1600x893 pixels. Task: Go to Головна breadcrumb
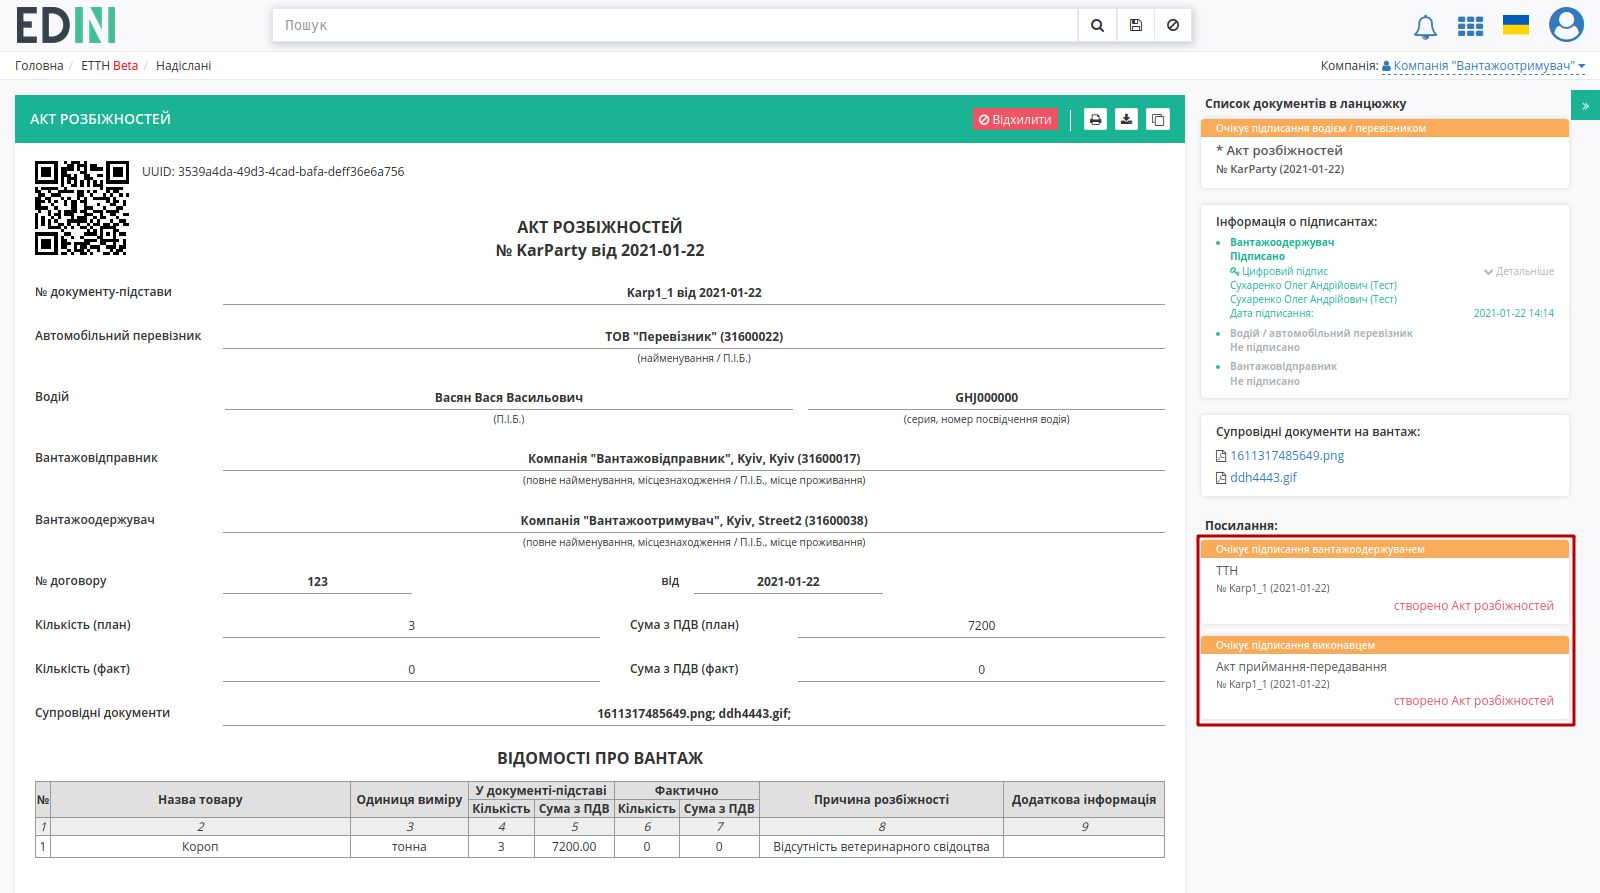pyautogui.click(x=39, y=66)
